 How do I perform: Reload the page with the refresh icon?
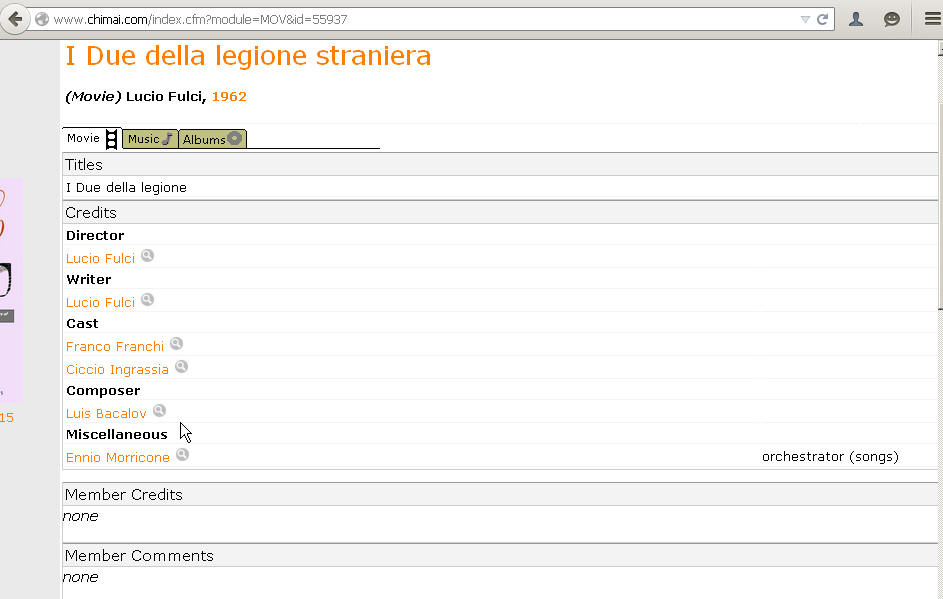822,19
